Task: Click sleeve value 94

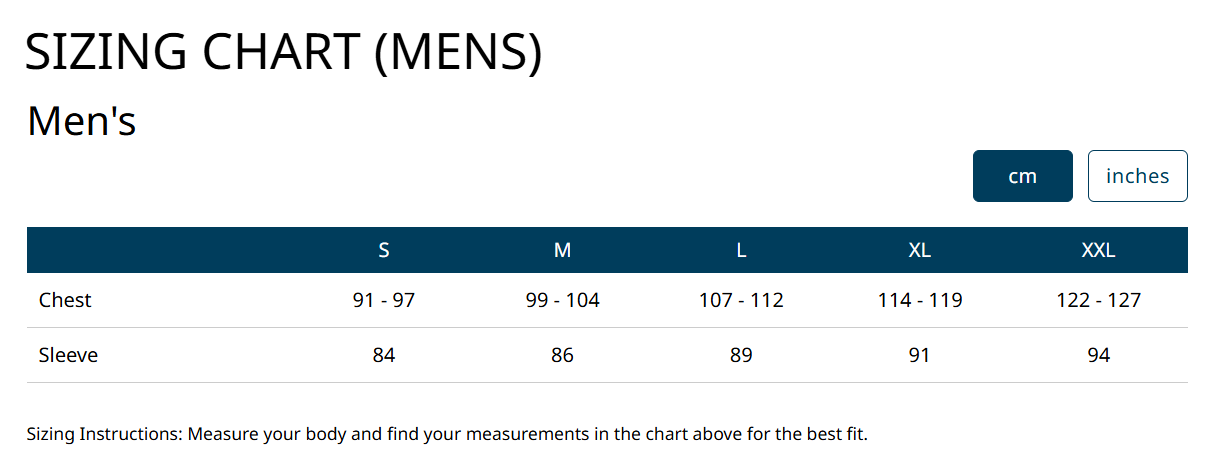Action: [x=1098, y=355]
